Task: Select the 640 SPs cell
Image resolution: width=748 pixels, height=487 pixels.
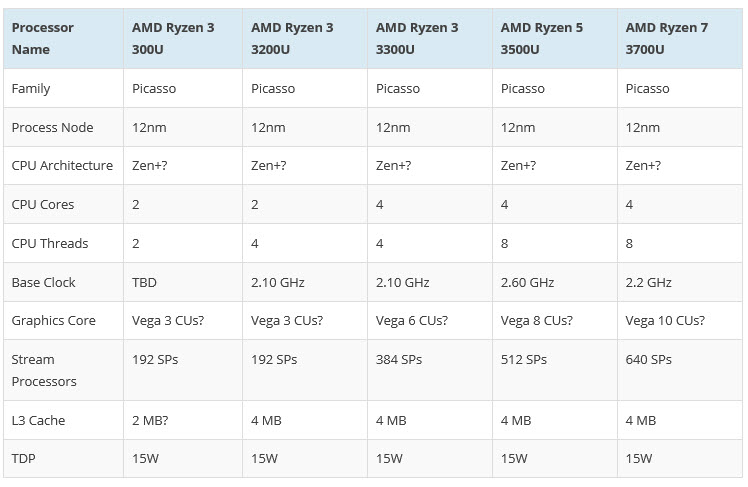Action: click(x=648, y=359)
